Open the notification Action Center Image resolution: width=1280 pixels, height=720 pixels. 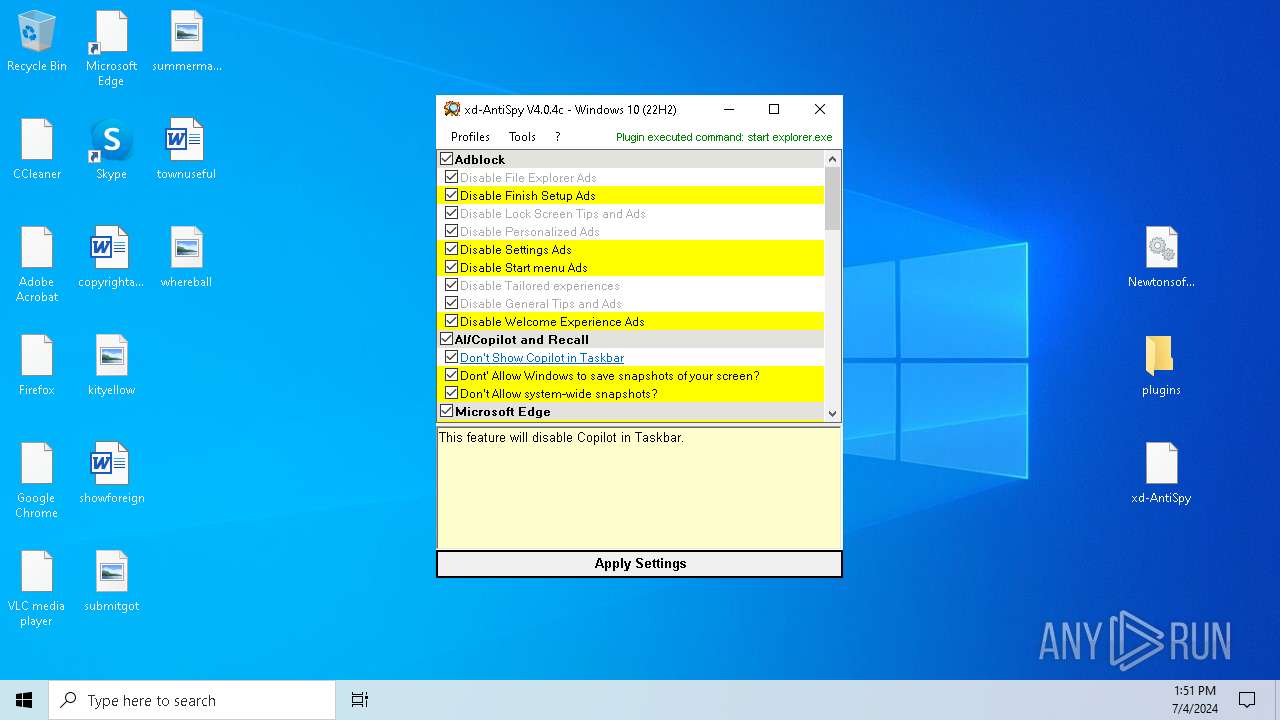point(1247,700)
